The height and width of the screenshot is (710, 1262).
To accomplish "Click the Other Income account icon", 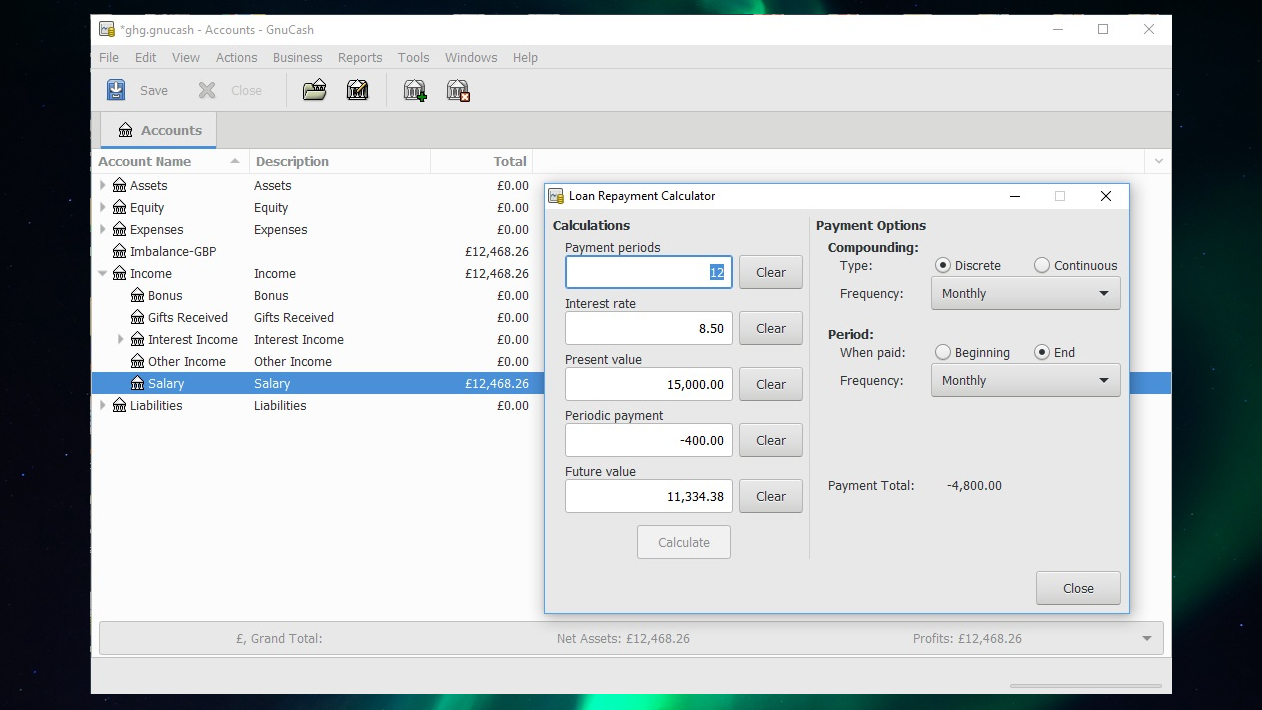I will pyautogui.click(x=138, y=361).
